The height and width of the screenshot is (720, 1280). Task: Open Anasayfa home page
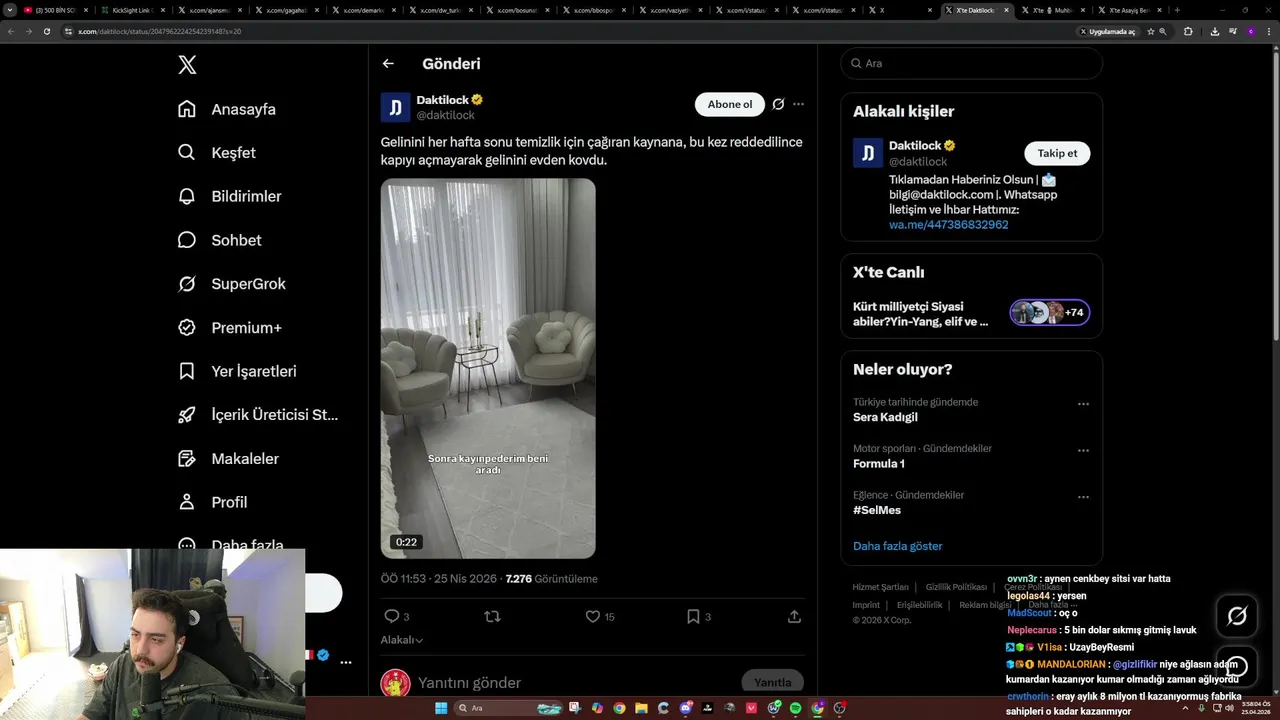(x=227, y=109)
